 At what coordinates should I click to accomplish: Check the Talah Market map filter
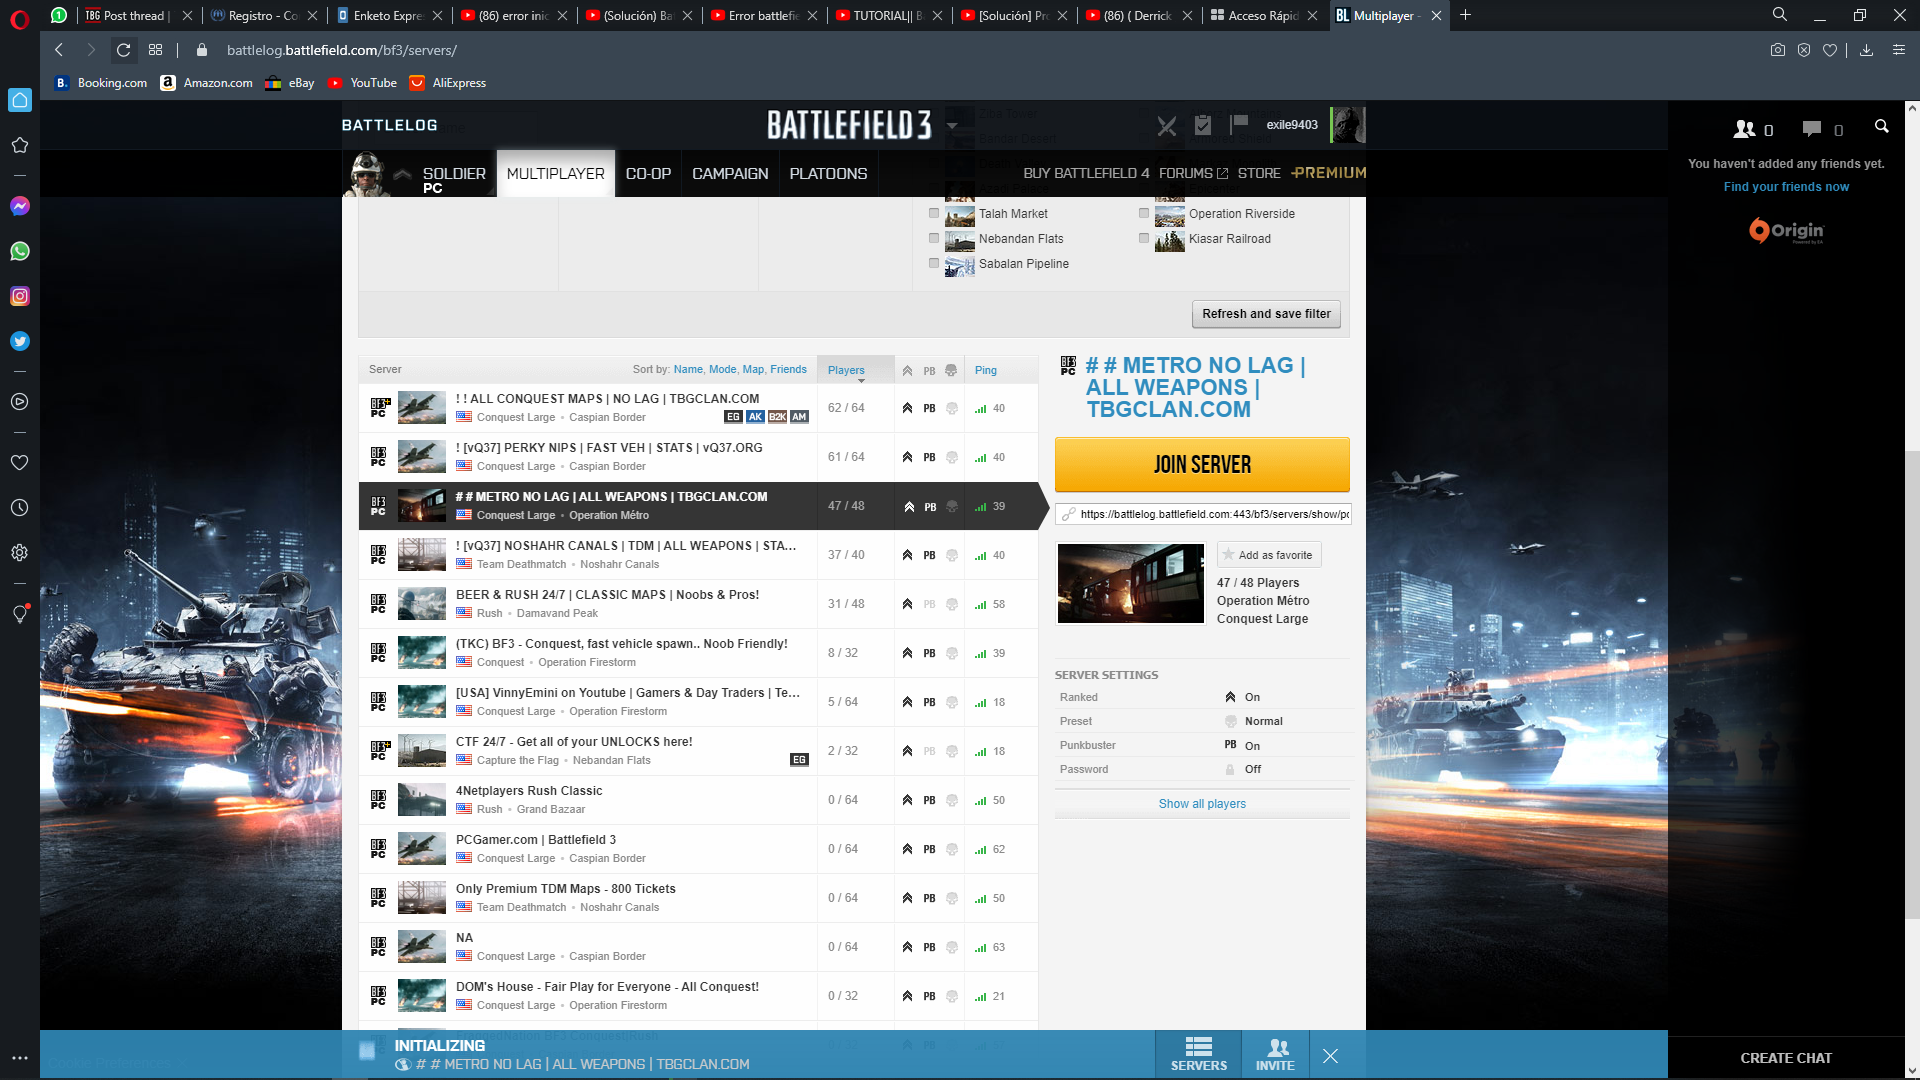coord(934,213)
